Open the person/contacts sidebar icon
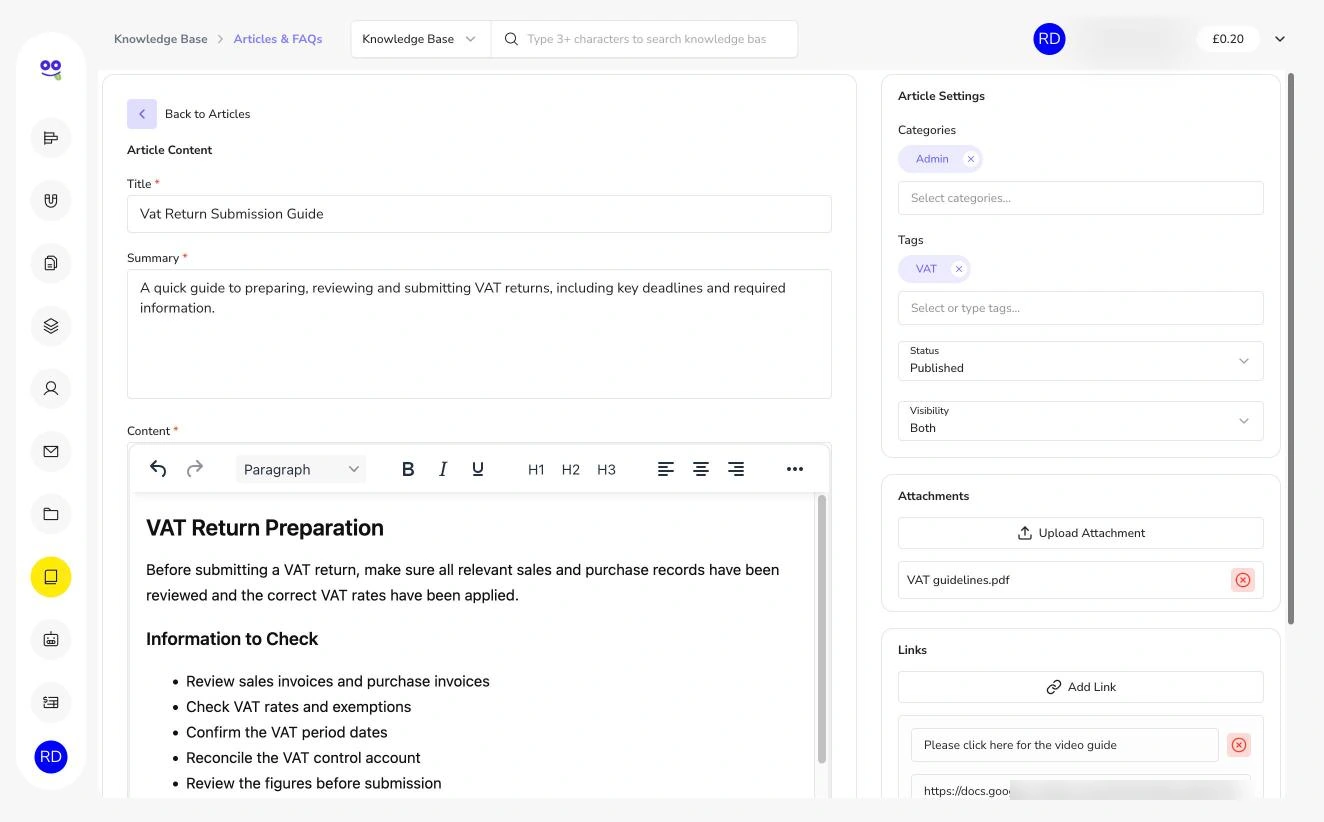 (51, 388)
